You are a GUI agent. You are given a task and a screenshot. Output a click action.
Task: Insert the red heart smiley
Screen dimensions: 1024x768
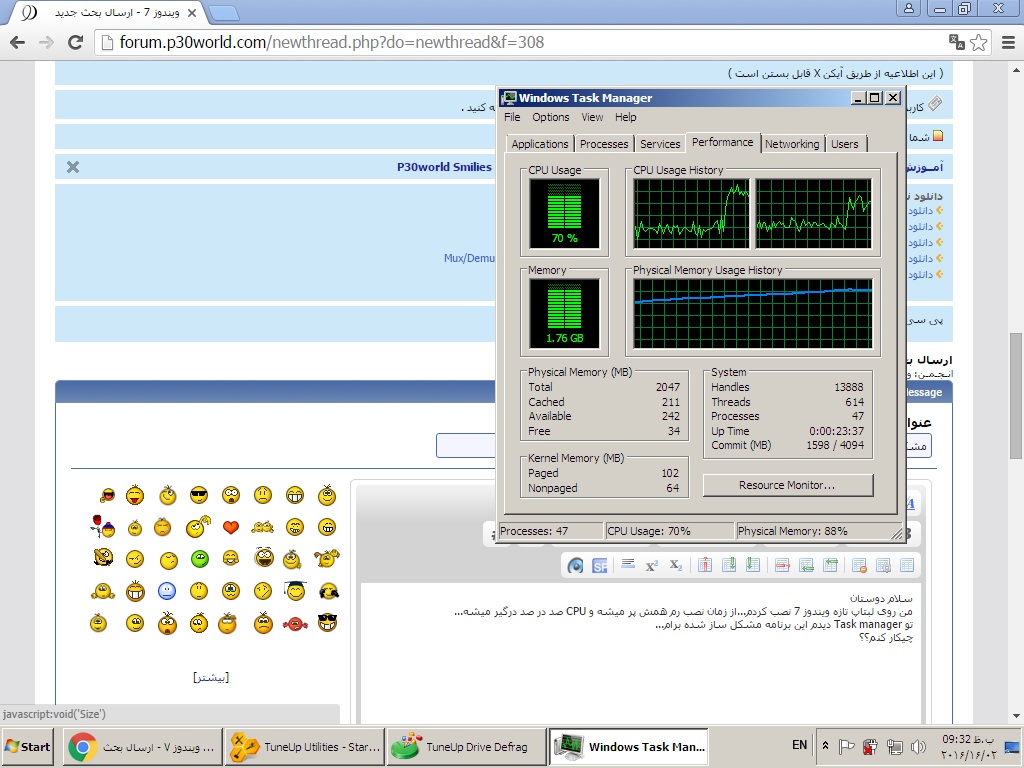point(231,527)
